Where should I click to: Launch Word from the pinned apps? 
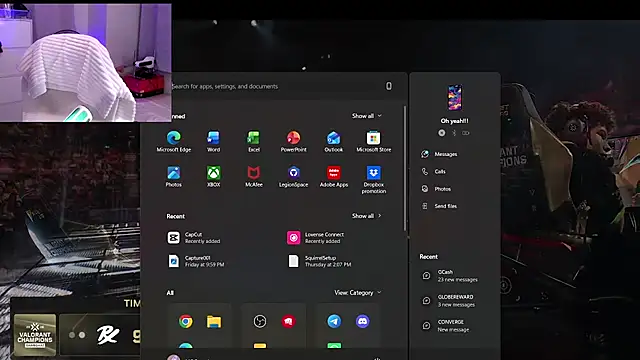point(213,141)
